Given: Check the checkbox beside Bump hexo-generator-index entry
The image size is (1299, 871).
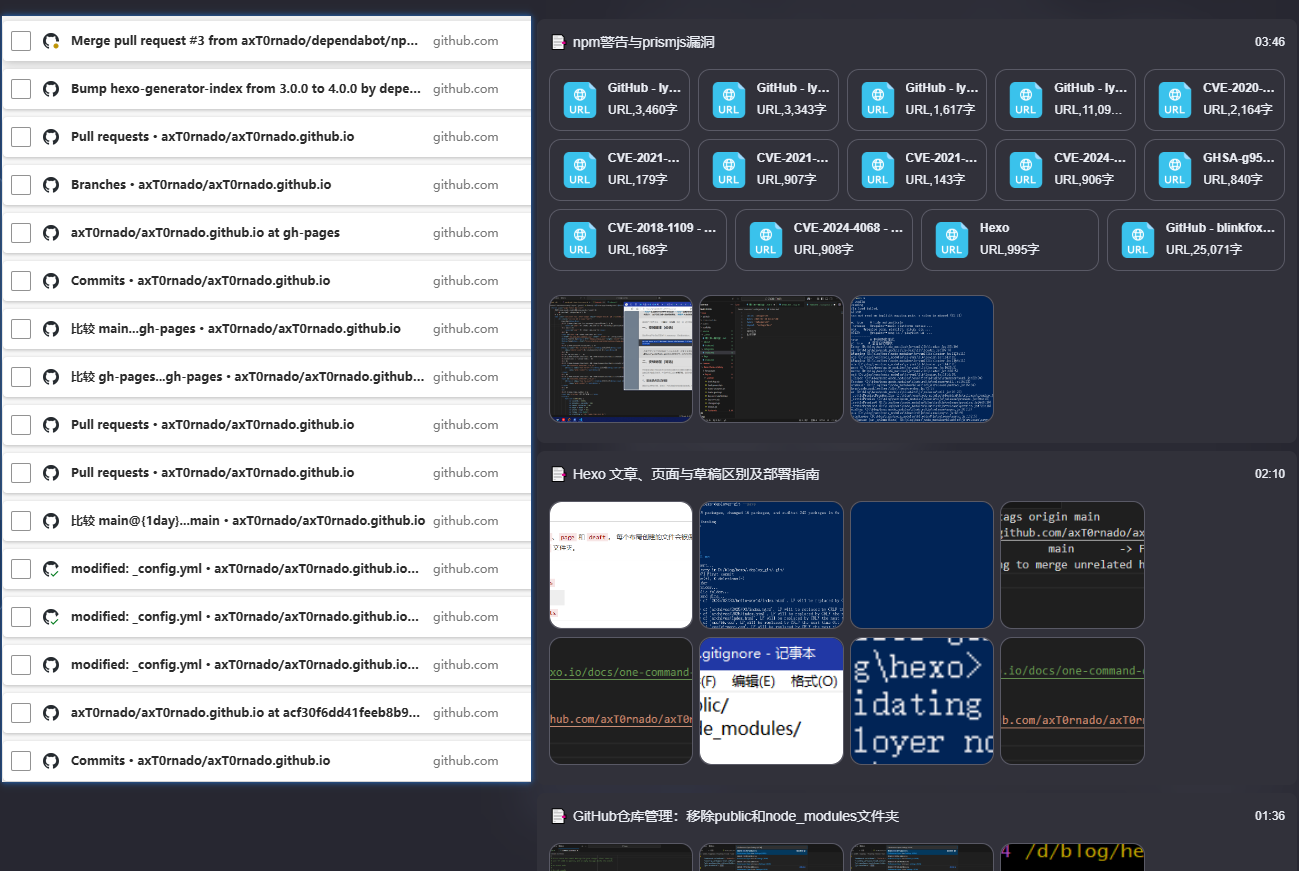Looking at the screenshot, I should 21,88.
